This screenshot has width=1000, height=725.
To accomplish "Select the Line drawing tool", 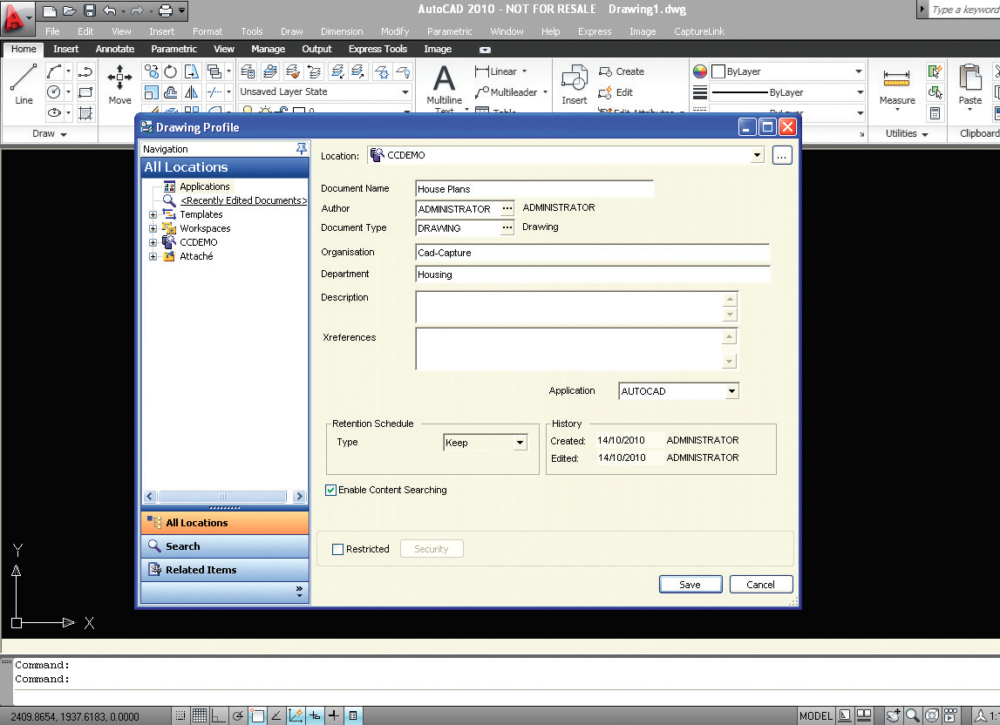I will 24,84.
